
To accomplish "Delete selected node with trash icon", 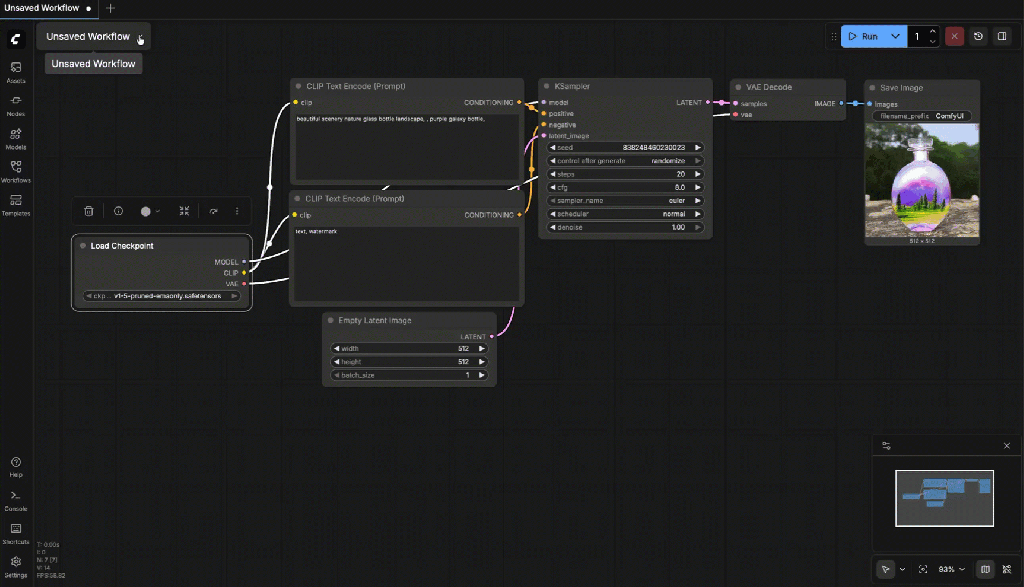I will pyautogui.click(x=89, y=211).
